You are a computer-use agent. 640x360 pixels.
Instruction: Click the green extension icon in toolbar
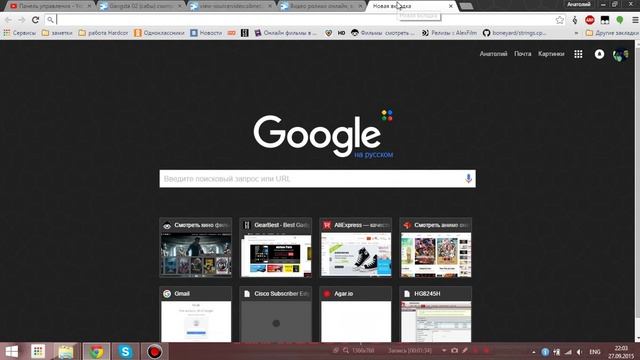(620, 20)
